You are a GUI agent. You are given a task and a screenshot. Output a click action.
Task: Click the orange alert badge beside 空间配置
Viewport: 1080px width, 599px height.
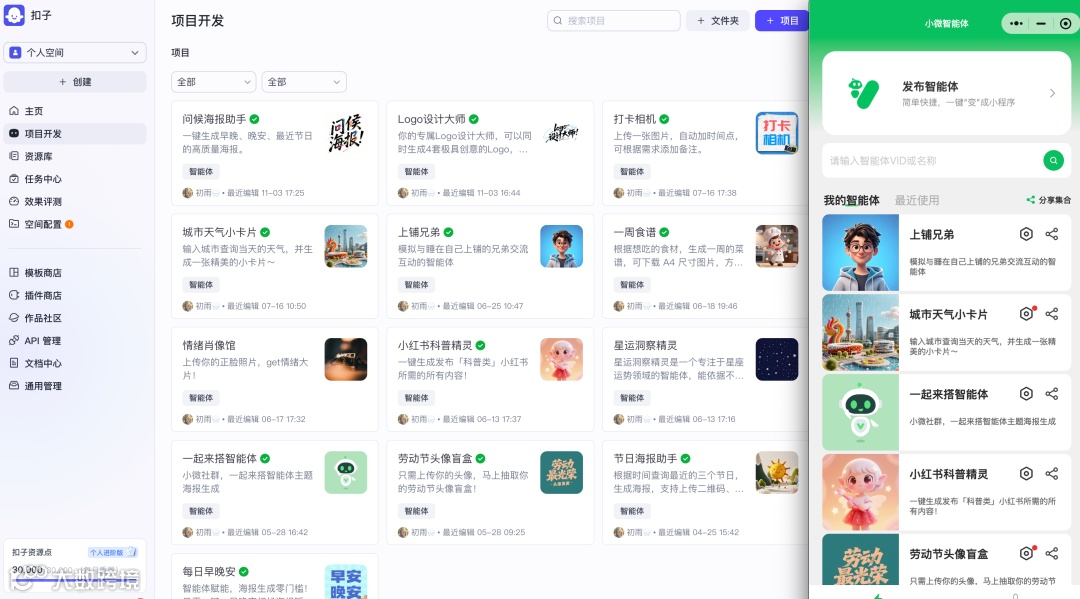pyautogui.click(x=69, y=224)
